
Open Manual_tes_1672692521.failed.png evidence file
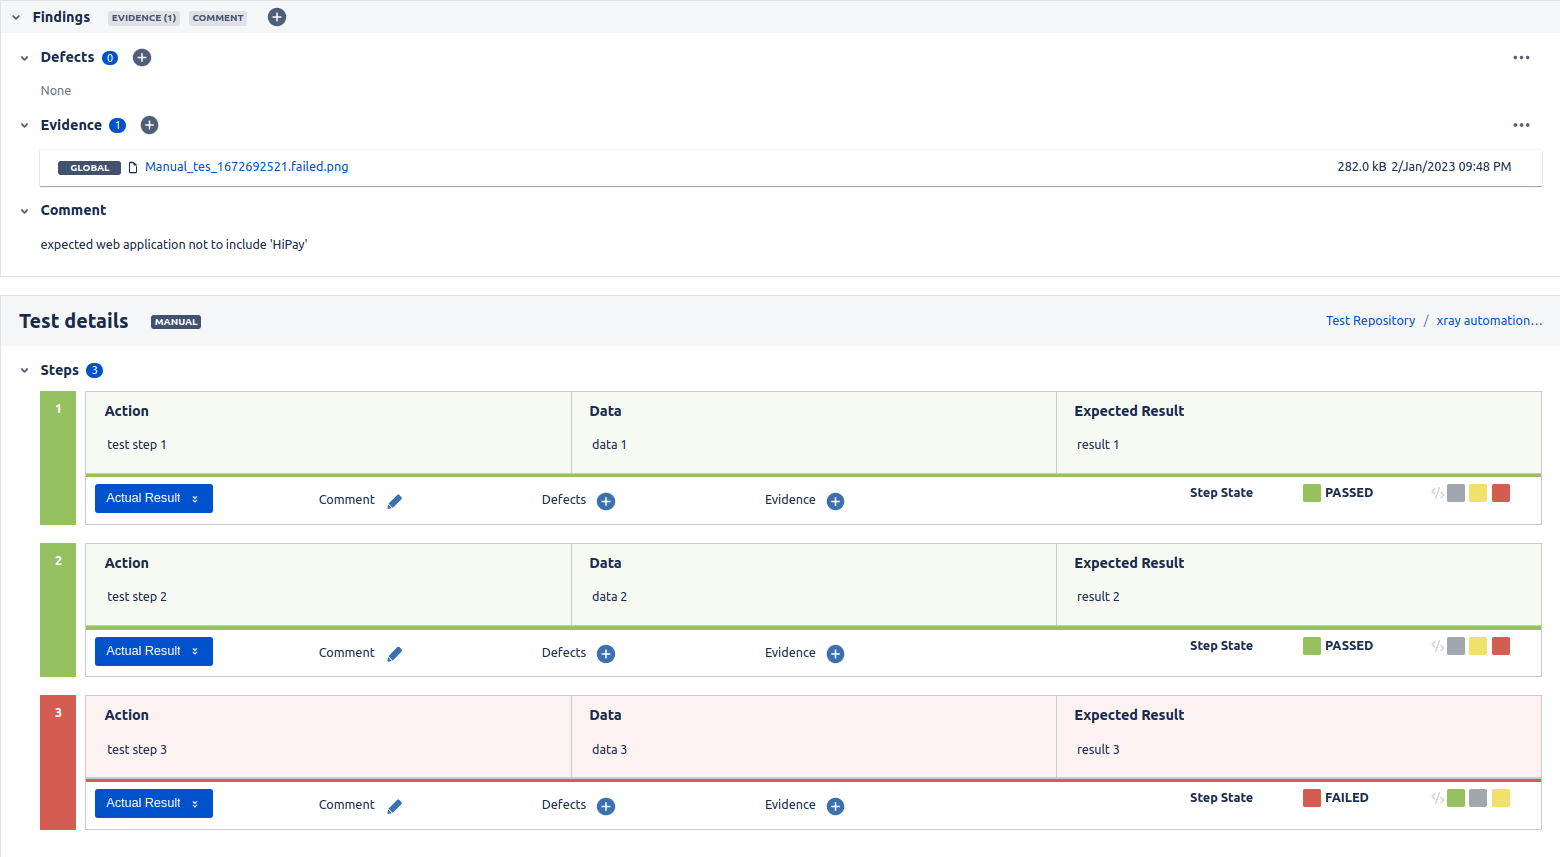click(247, 167)
